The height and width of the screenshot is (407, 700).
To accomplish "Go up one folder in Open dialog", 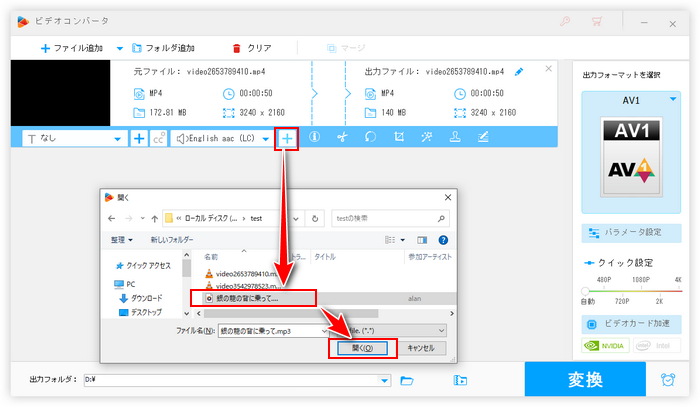I will pyautogui.click(x=154, y=219).
